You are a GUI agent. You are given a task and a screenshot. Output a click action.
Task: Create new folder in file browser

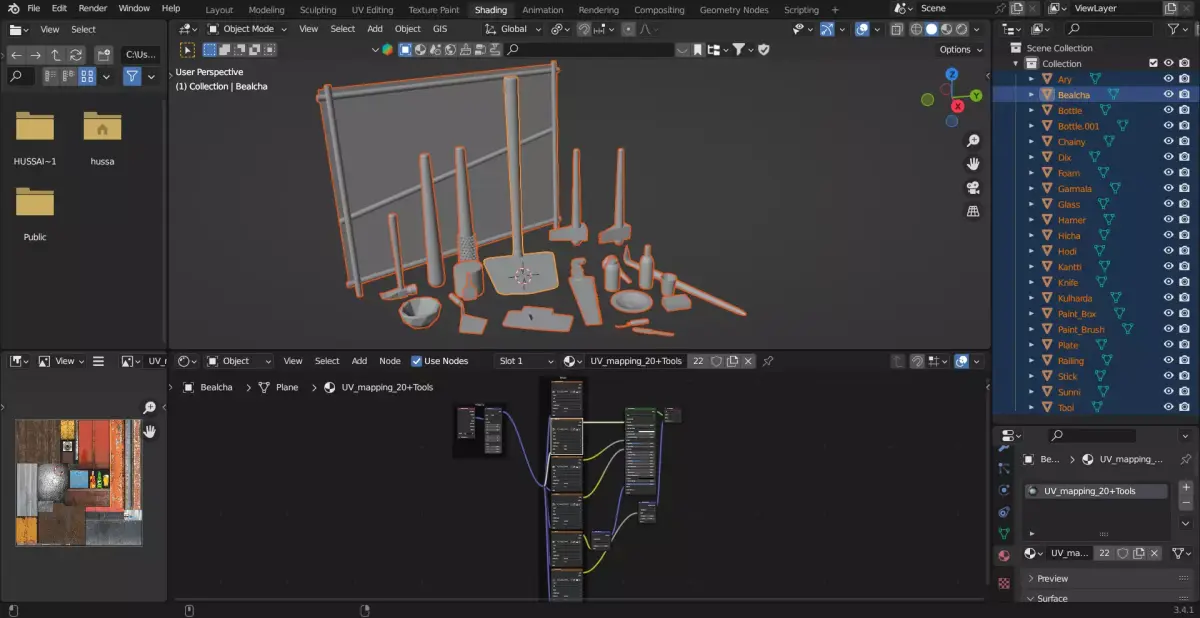tap(103, 55)
